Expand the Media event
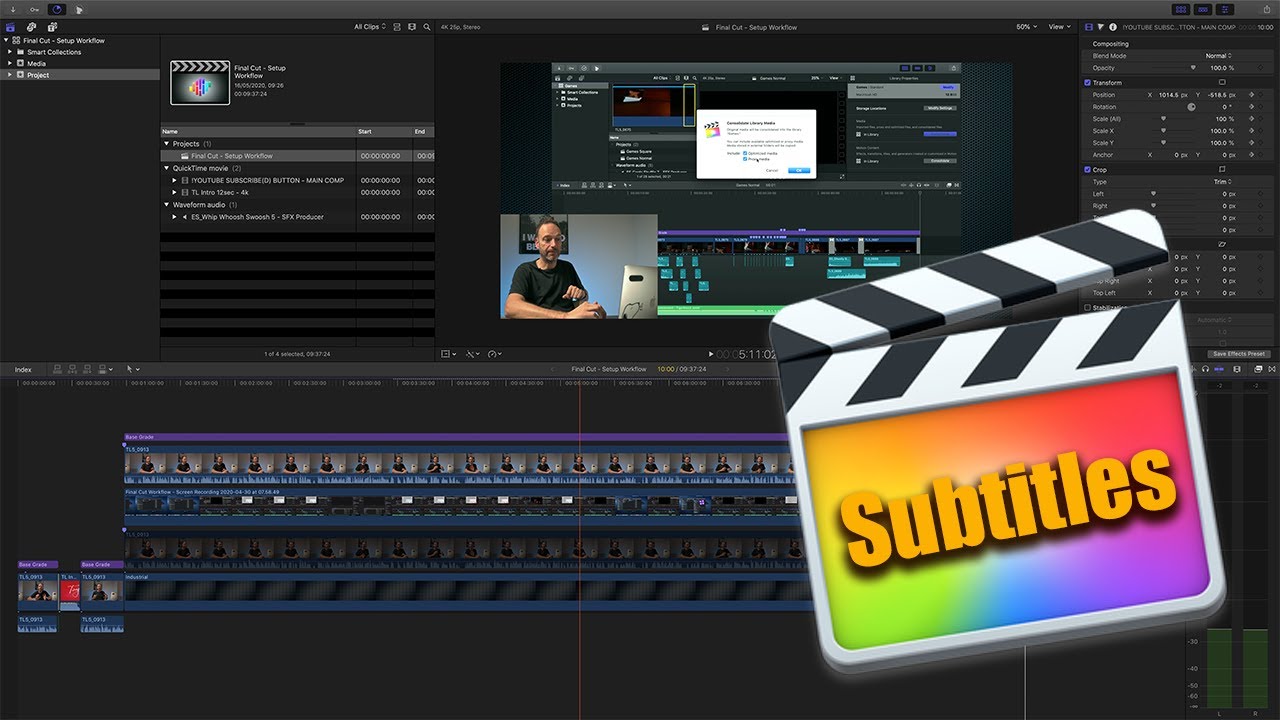1280x720 pixels. point(9,63)
